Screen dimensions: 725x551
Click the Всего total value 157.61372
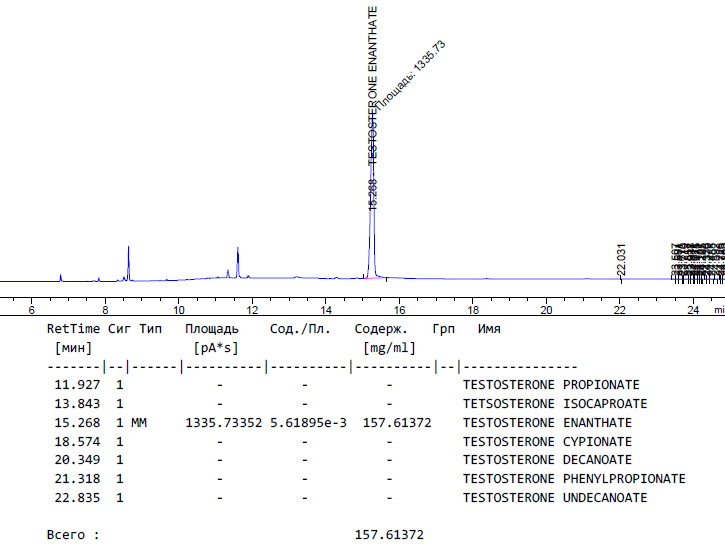pyautogui.click(x=389, y=535)
